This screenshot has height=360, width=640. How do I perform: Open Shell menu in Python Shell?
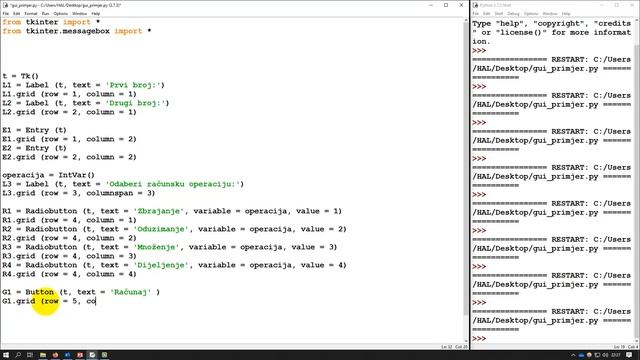[499, 13]
